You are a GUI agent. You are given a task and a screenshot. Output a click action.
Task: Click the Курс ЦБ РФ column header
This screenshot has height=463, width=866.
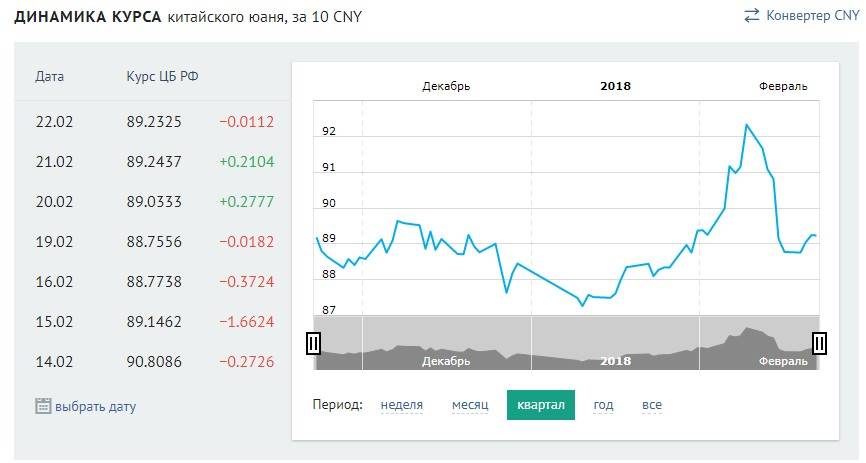click(x=162, y=77)
